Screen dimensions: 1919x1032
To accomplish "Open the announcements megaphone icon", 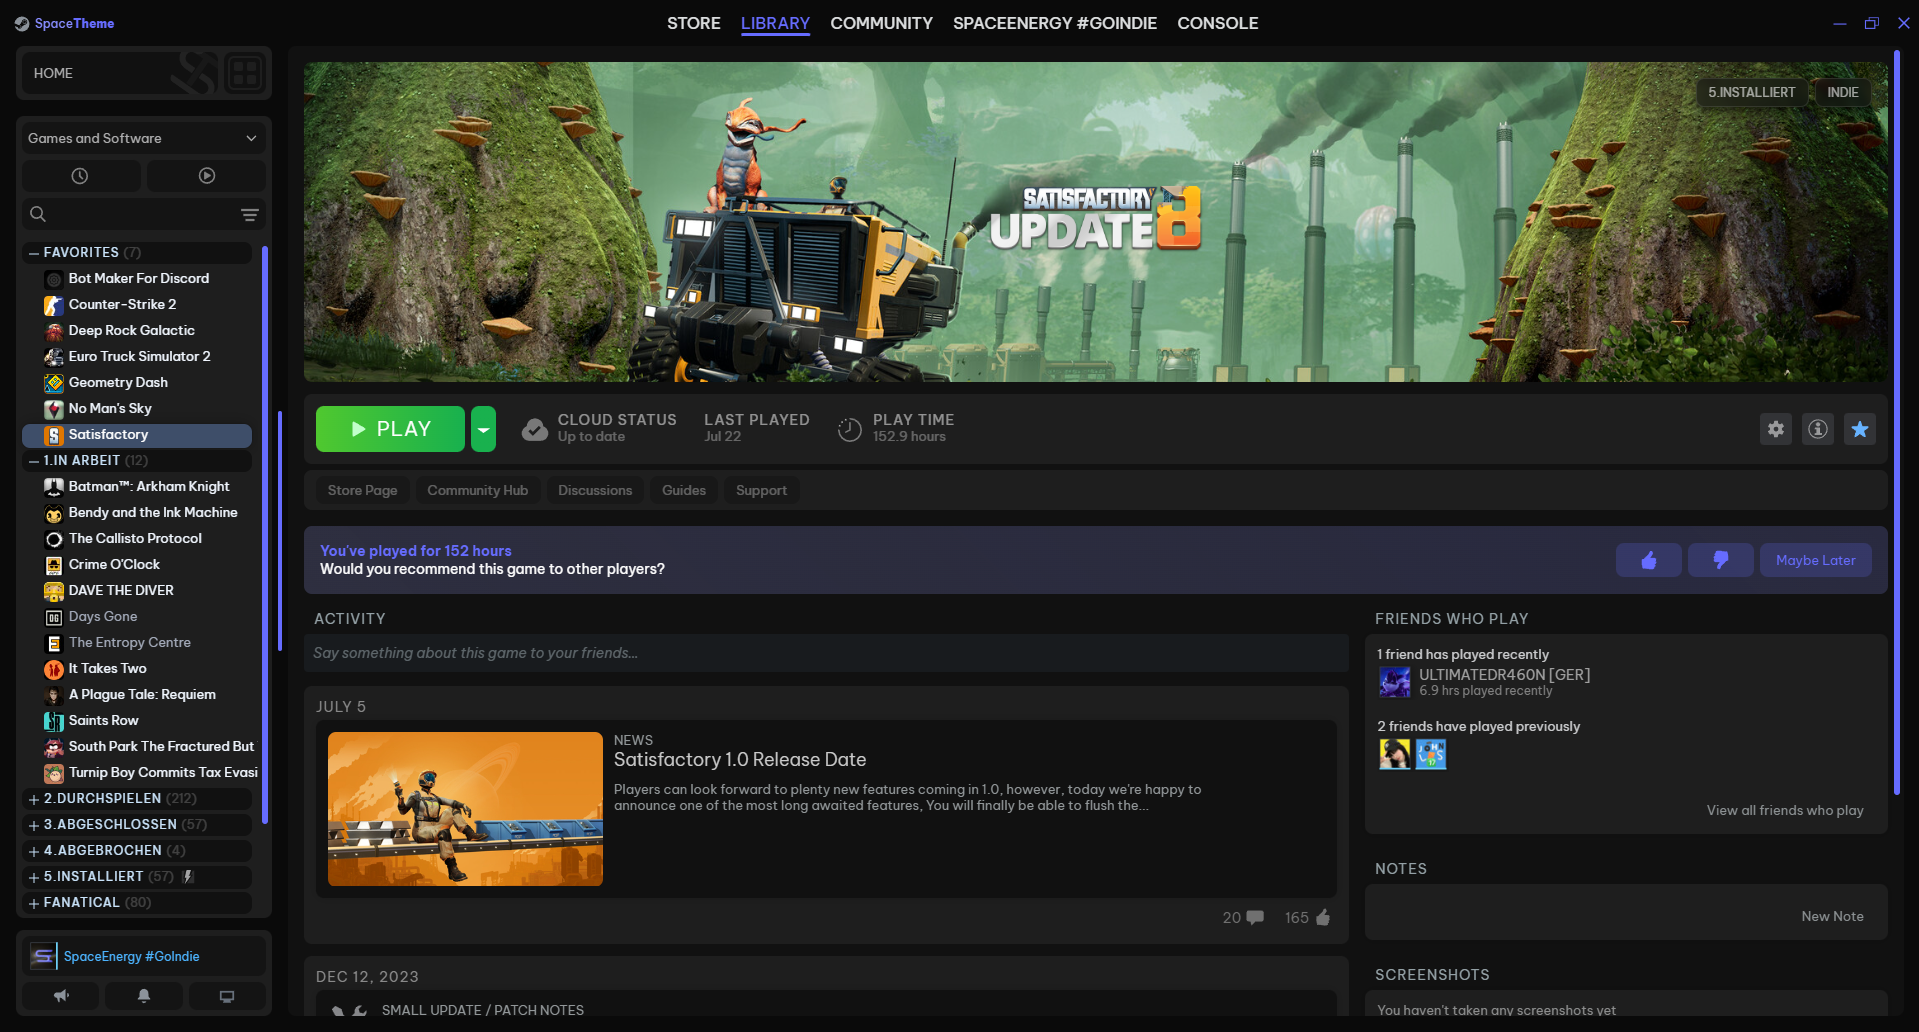I will click(x=61, y=996).
